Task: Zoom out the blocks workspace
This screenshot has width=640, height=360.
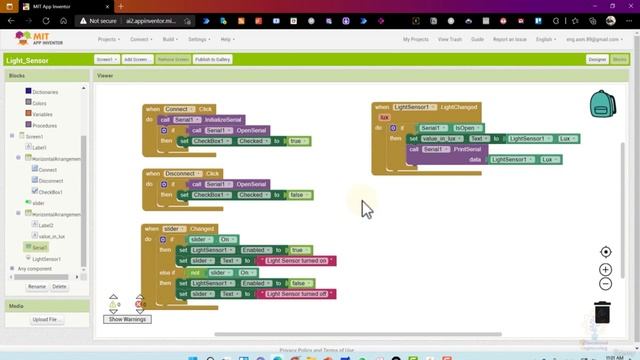Action: coord(605,284)
